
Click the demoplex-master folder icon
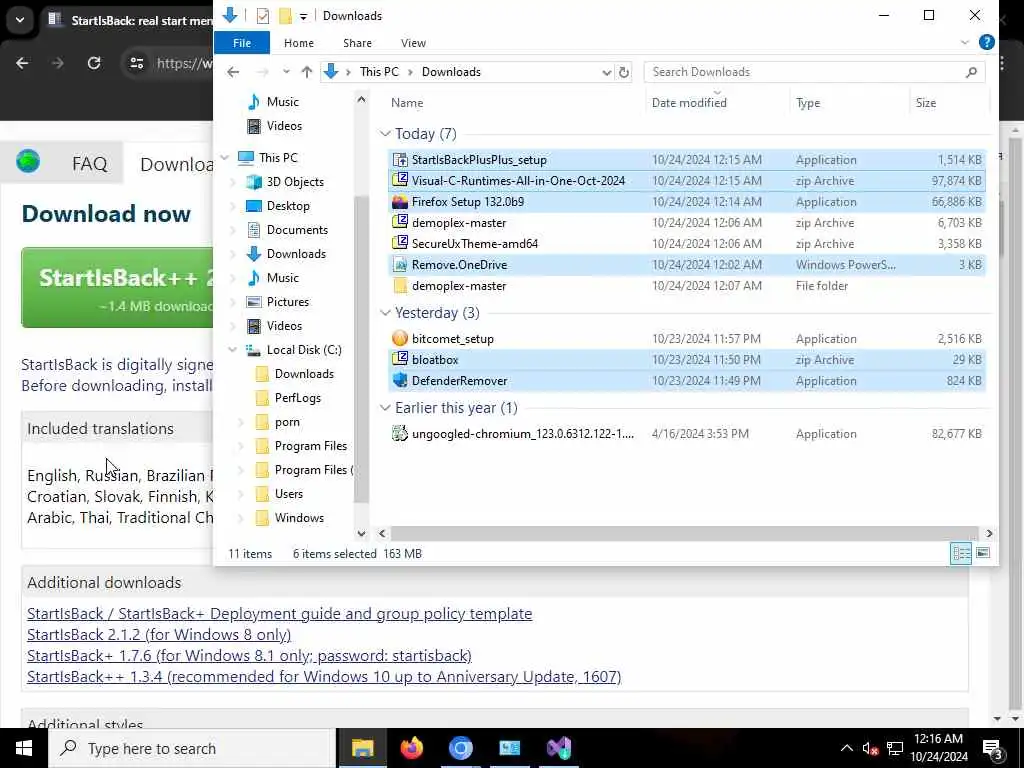400,285
